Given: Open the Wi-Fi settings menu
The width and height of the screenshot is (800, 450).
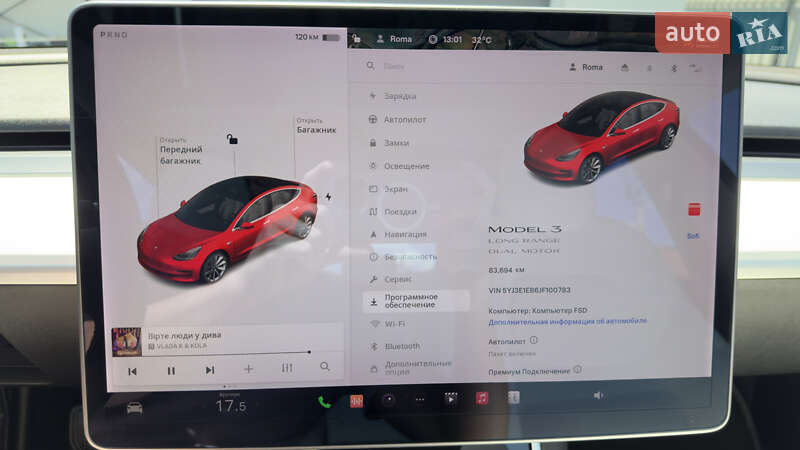Looking at the screenshot, I should pyautogui.click(x=387, y=324).
